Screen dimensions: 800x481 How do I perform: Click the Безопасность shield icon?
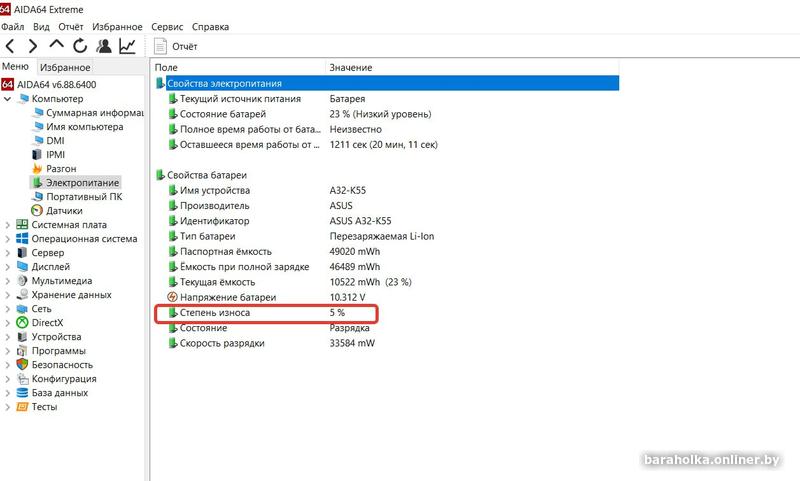(x=22, y=364)
